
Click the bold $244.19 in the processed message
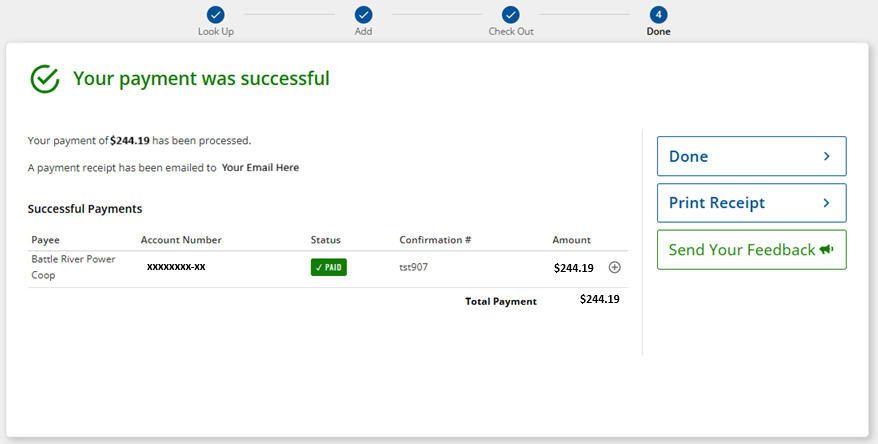(x=130, y=141)
